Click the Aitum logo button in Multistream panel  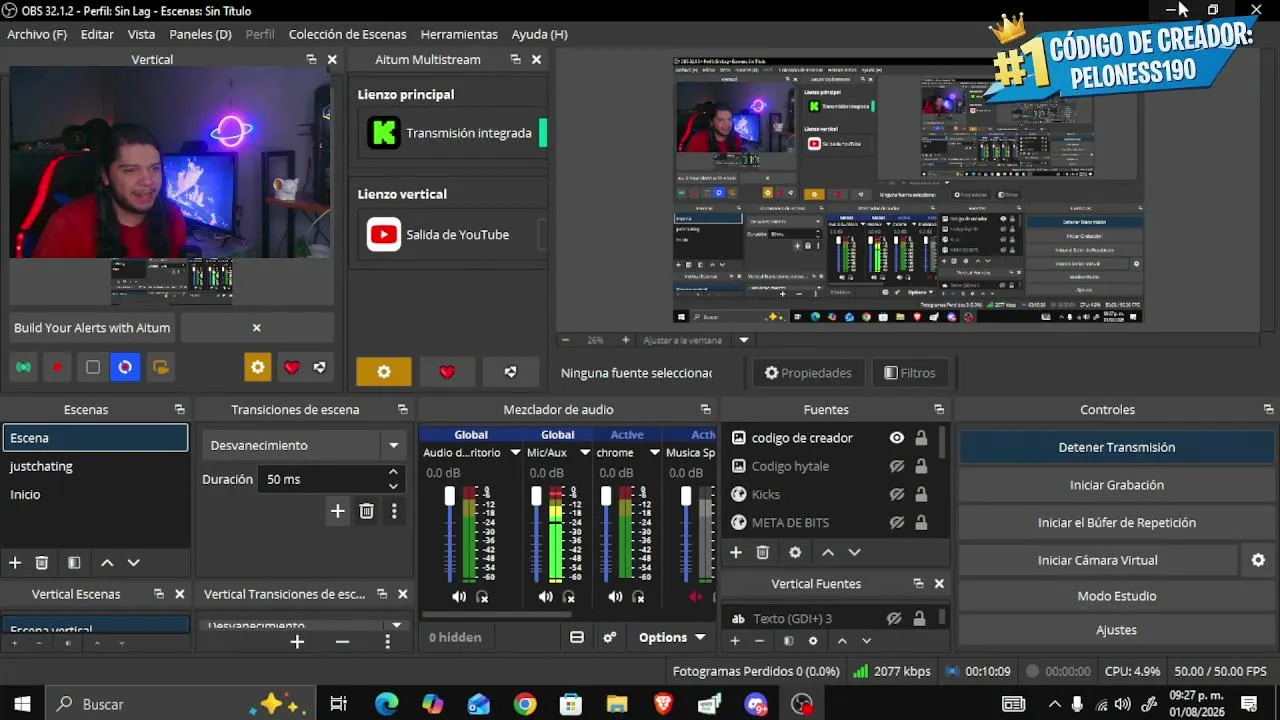510,372
